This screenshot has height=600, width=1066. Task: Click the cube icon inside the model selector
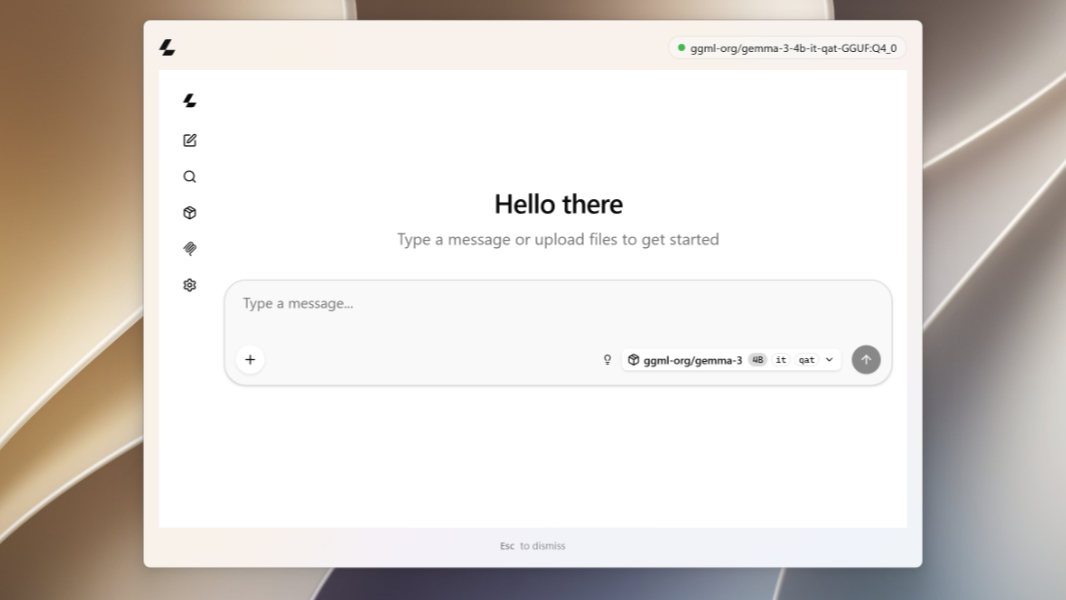coord(633,360)
